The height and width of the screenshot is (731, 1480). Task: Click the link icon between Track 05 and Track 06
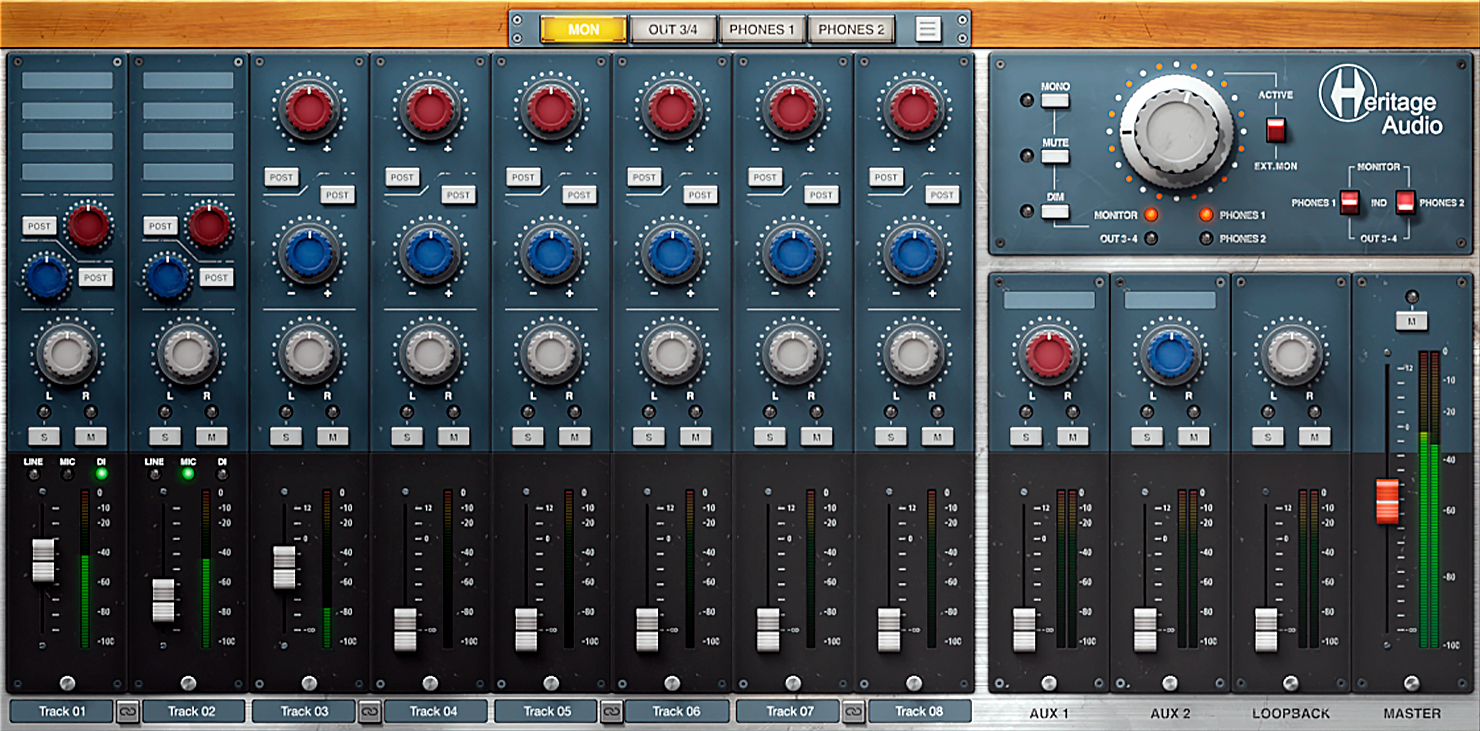tap(611, 711)
